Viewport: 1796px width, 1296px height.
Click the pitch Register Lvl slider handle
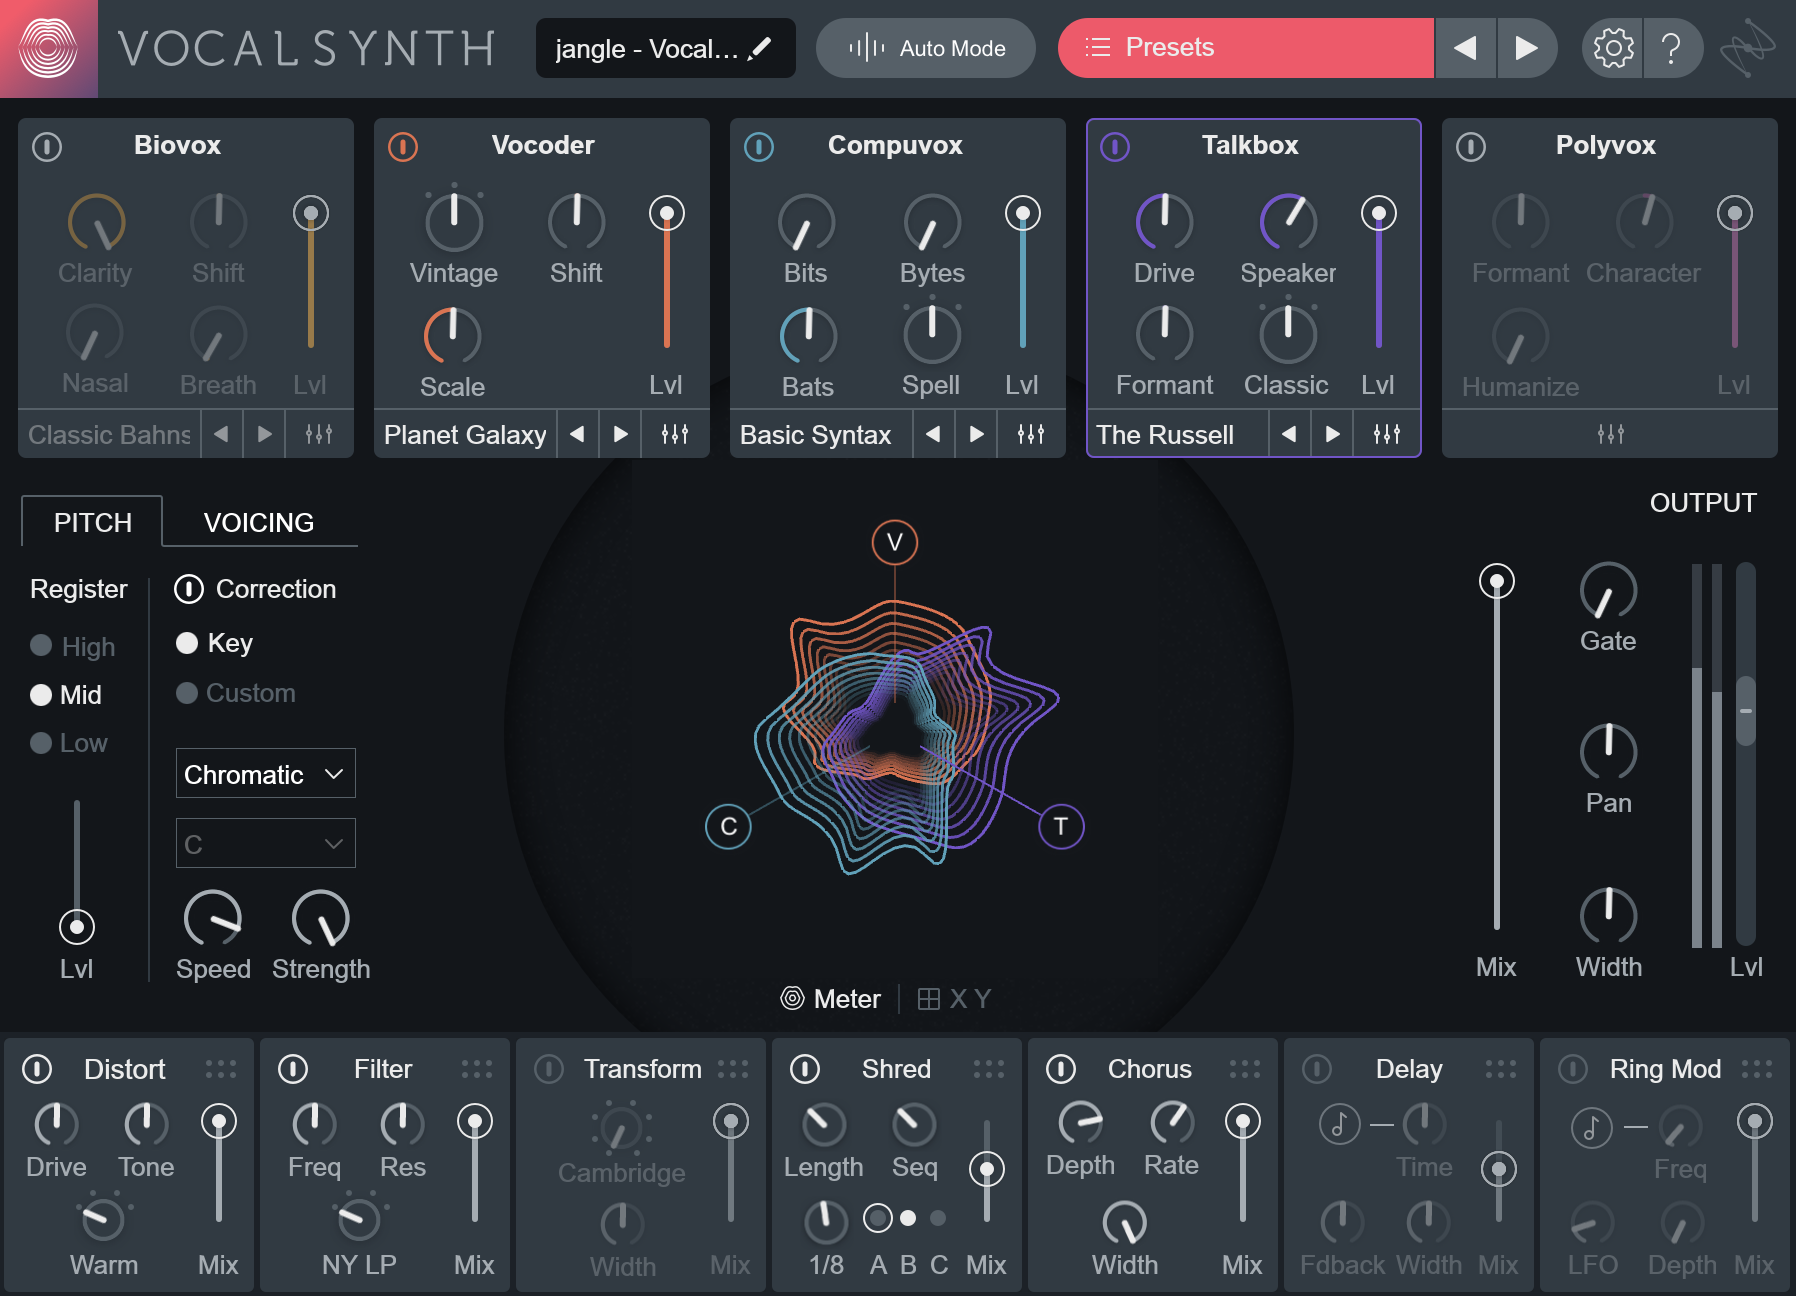coord(77,927)
